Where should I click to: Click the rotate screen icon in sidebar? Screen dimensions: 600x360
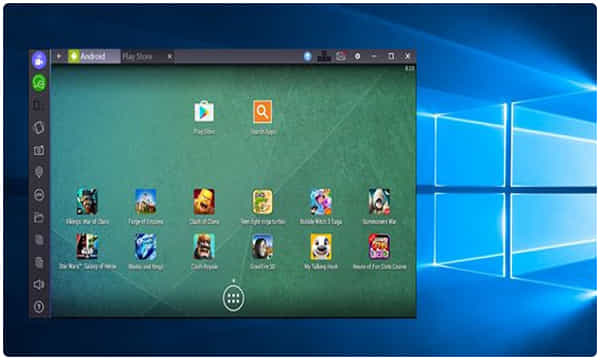(x=39, y=127)
